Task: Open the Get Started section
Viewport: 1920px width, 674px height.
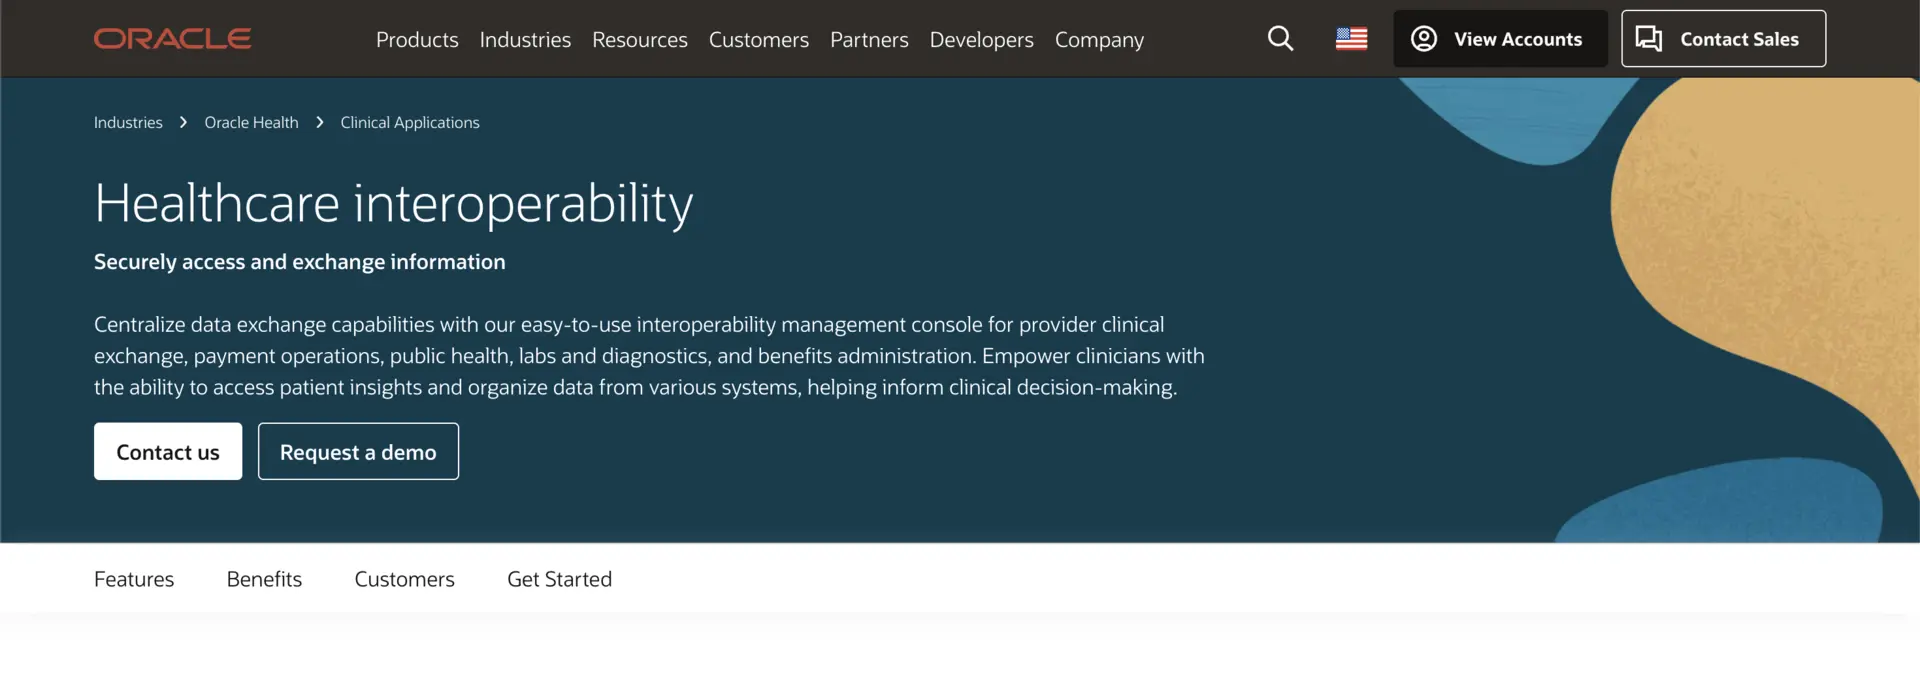Action: [x=558, y=578]
